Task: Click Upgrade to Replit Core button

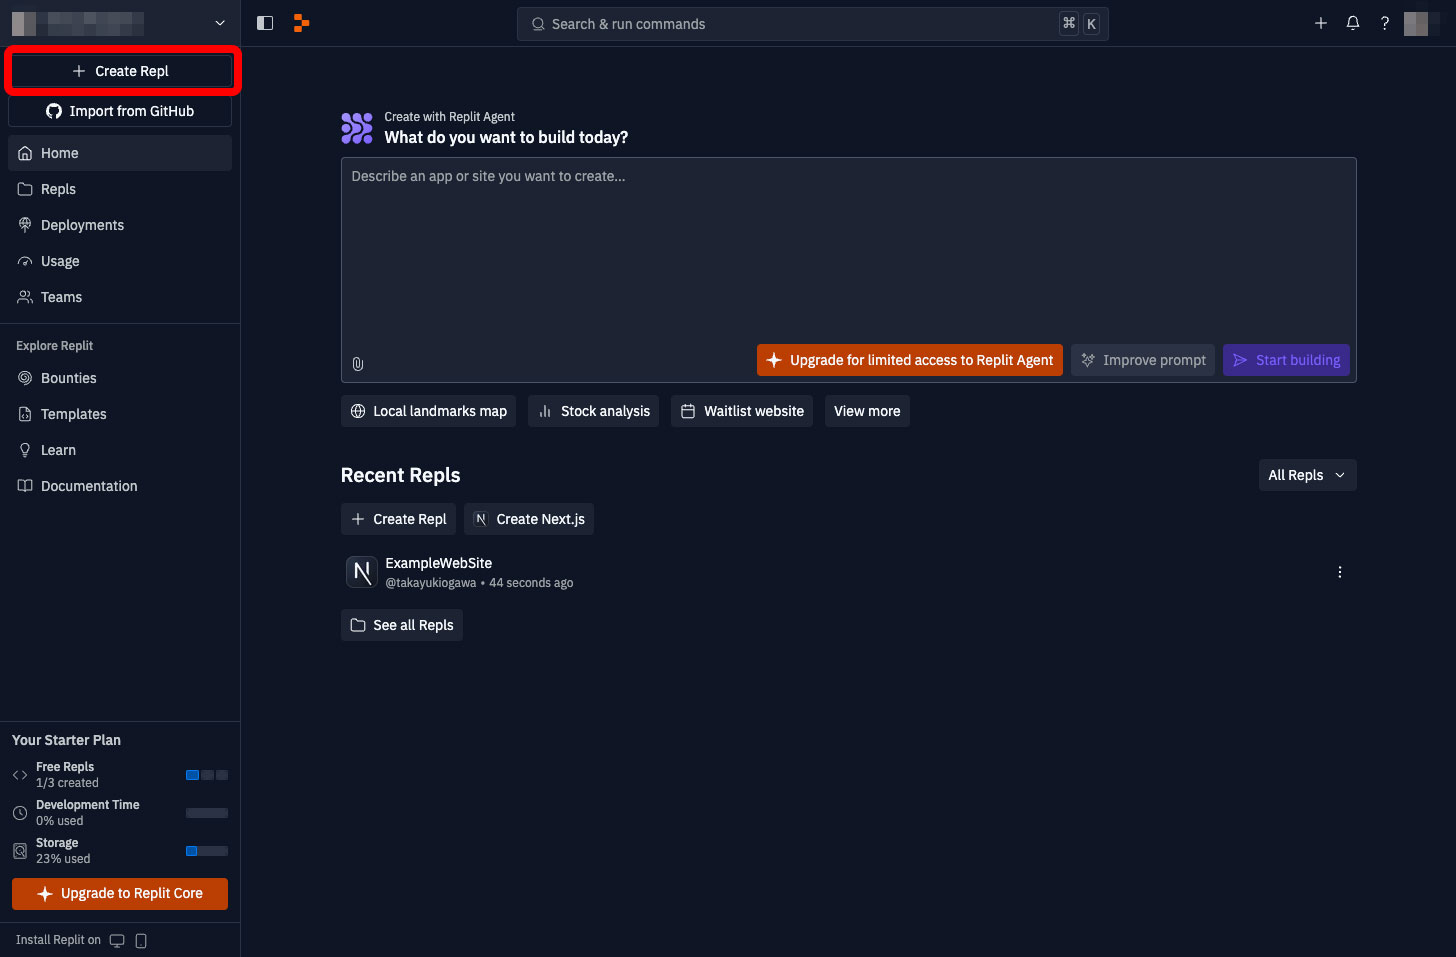Action: tap(120, 894)
